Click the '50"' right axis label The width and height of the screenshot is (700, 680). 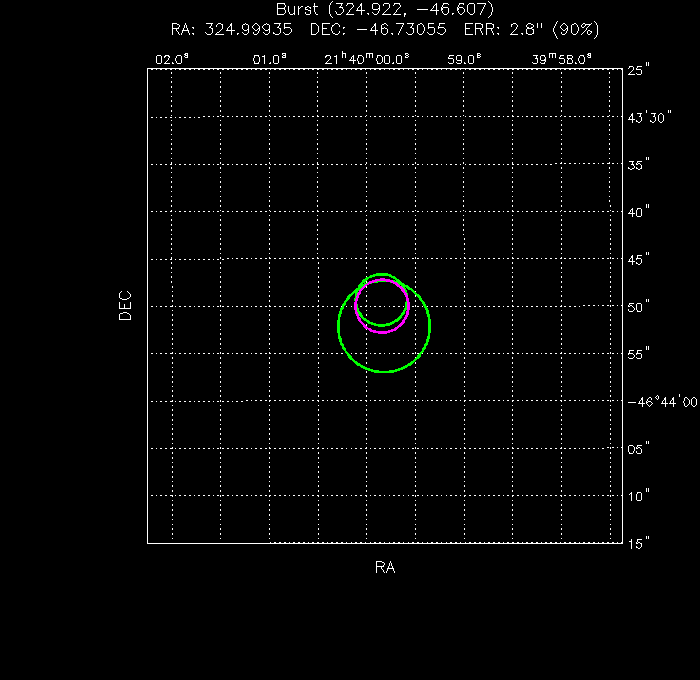pos(638,307)
